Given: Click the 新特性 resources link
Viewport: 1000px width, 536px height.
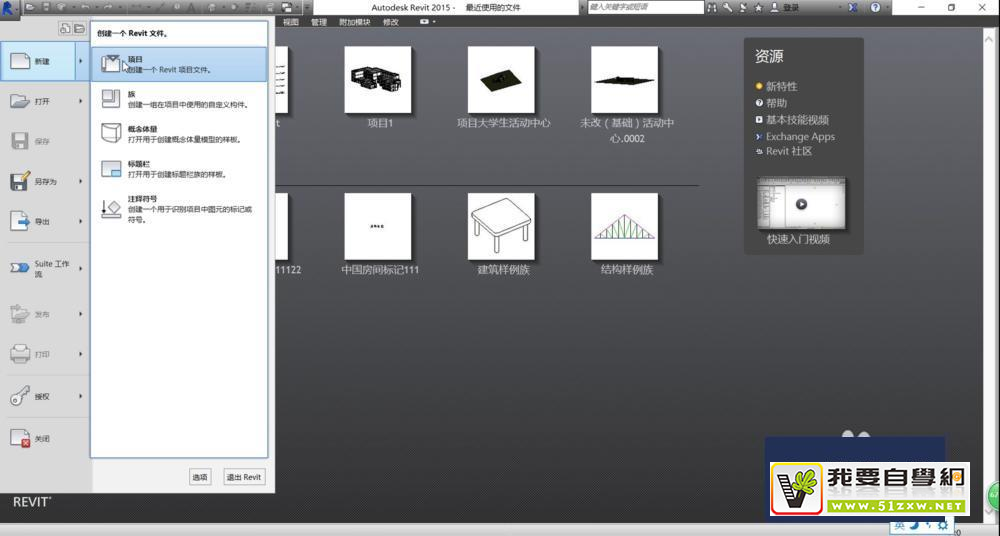Looking at the screenshot, I should tap(781, 86).
